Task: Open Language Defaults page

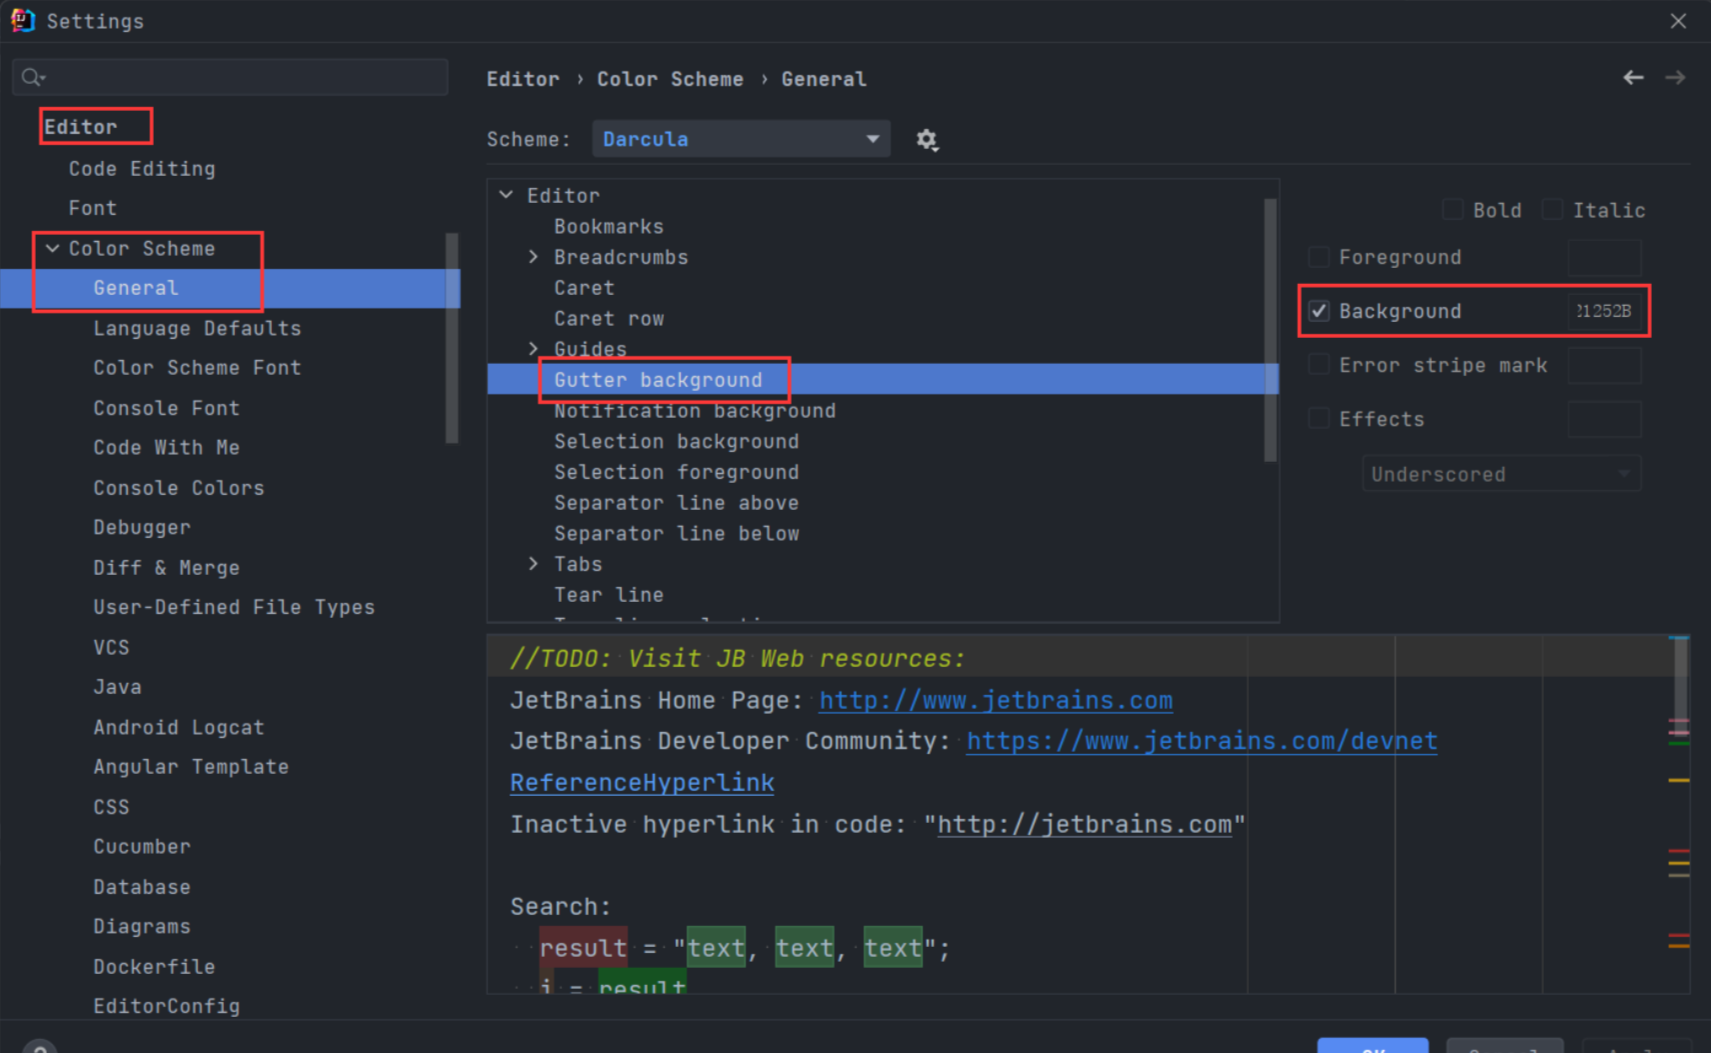Action: [197, 328]
